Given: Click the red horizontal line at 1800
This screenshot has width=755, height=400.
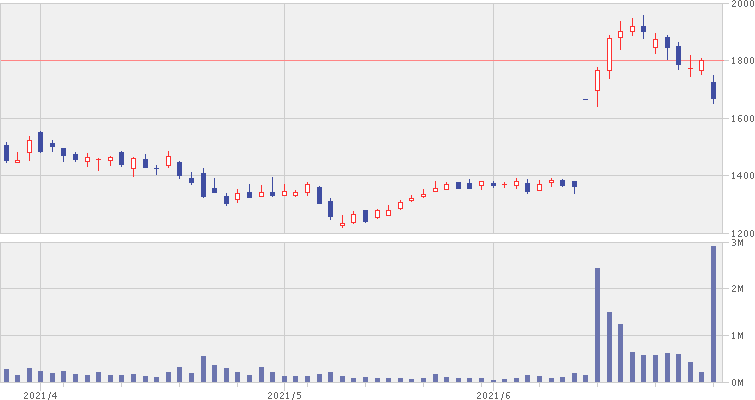Looking at the screenshot, I should point(300,60).
